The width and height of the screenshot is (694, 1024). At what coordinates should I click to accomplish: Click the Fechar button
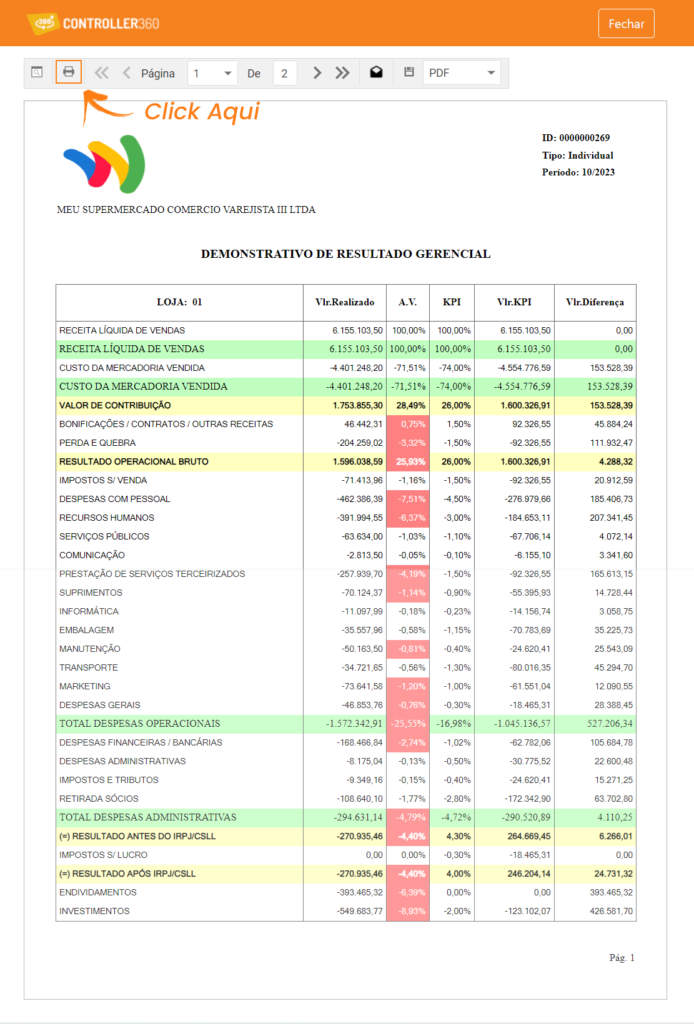pyautogui.click(x=626, y=24)
